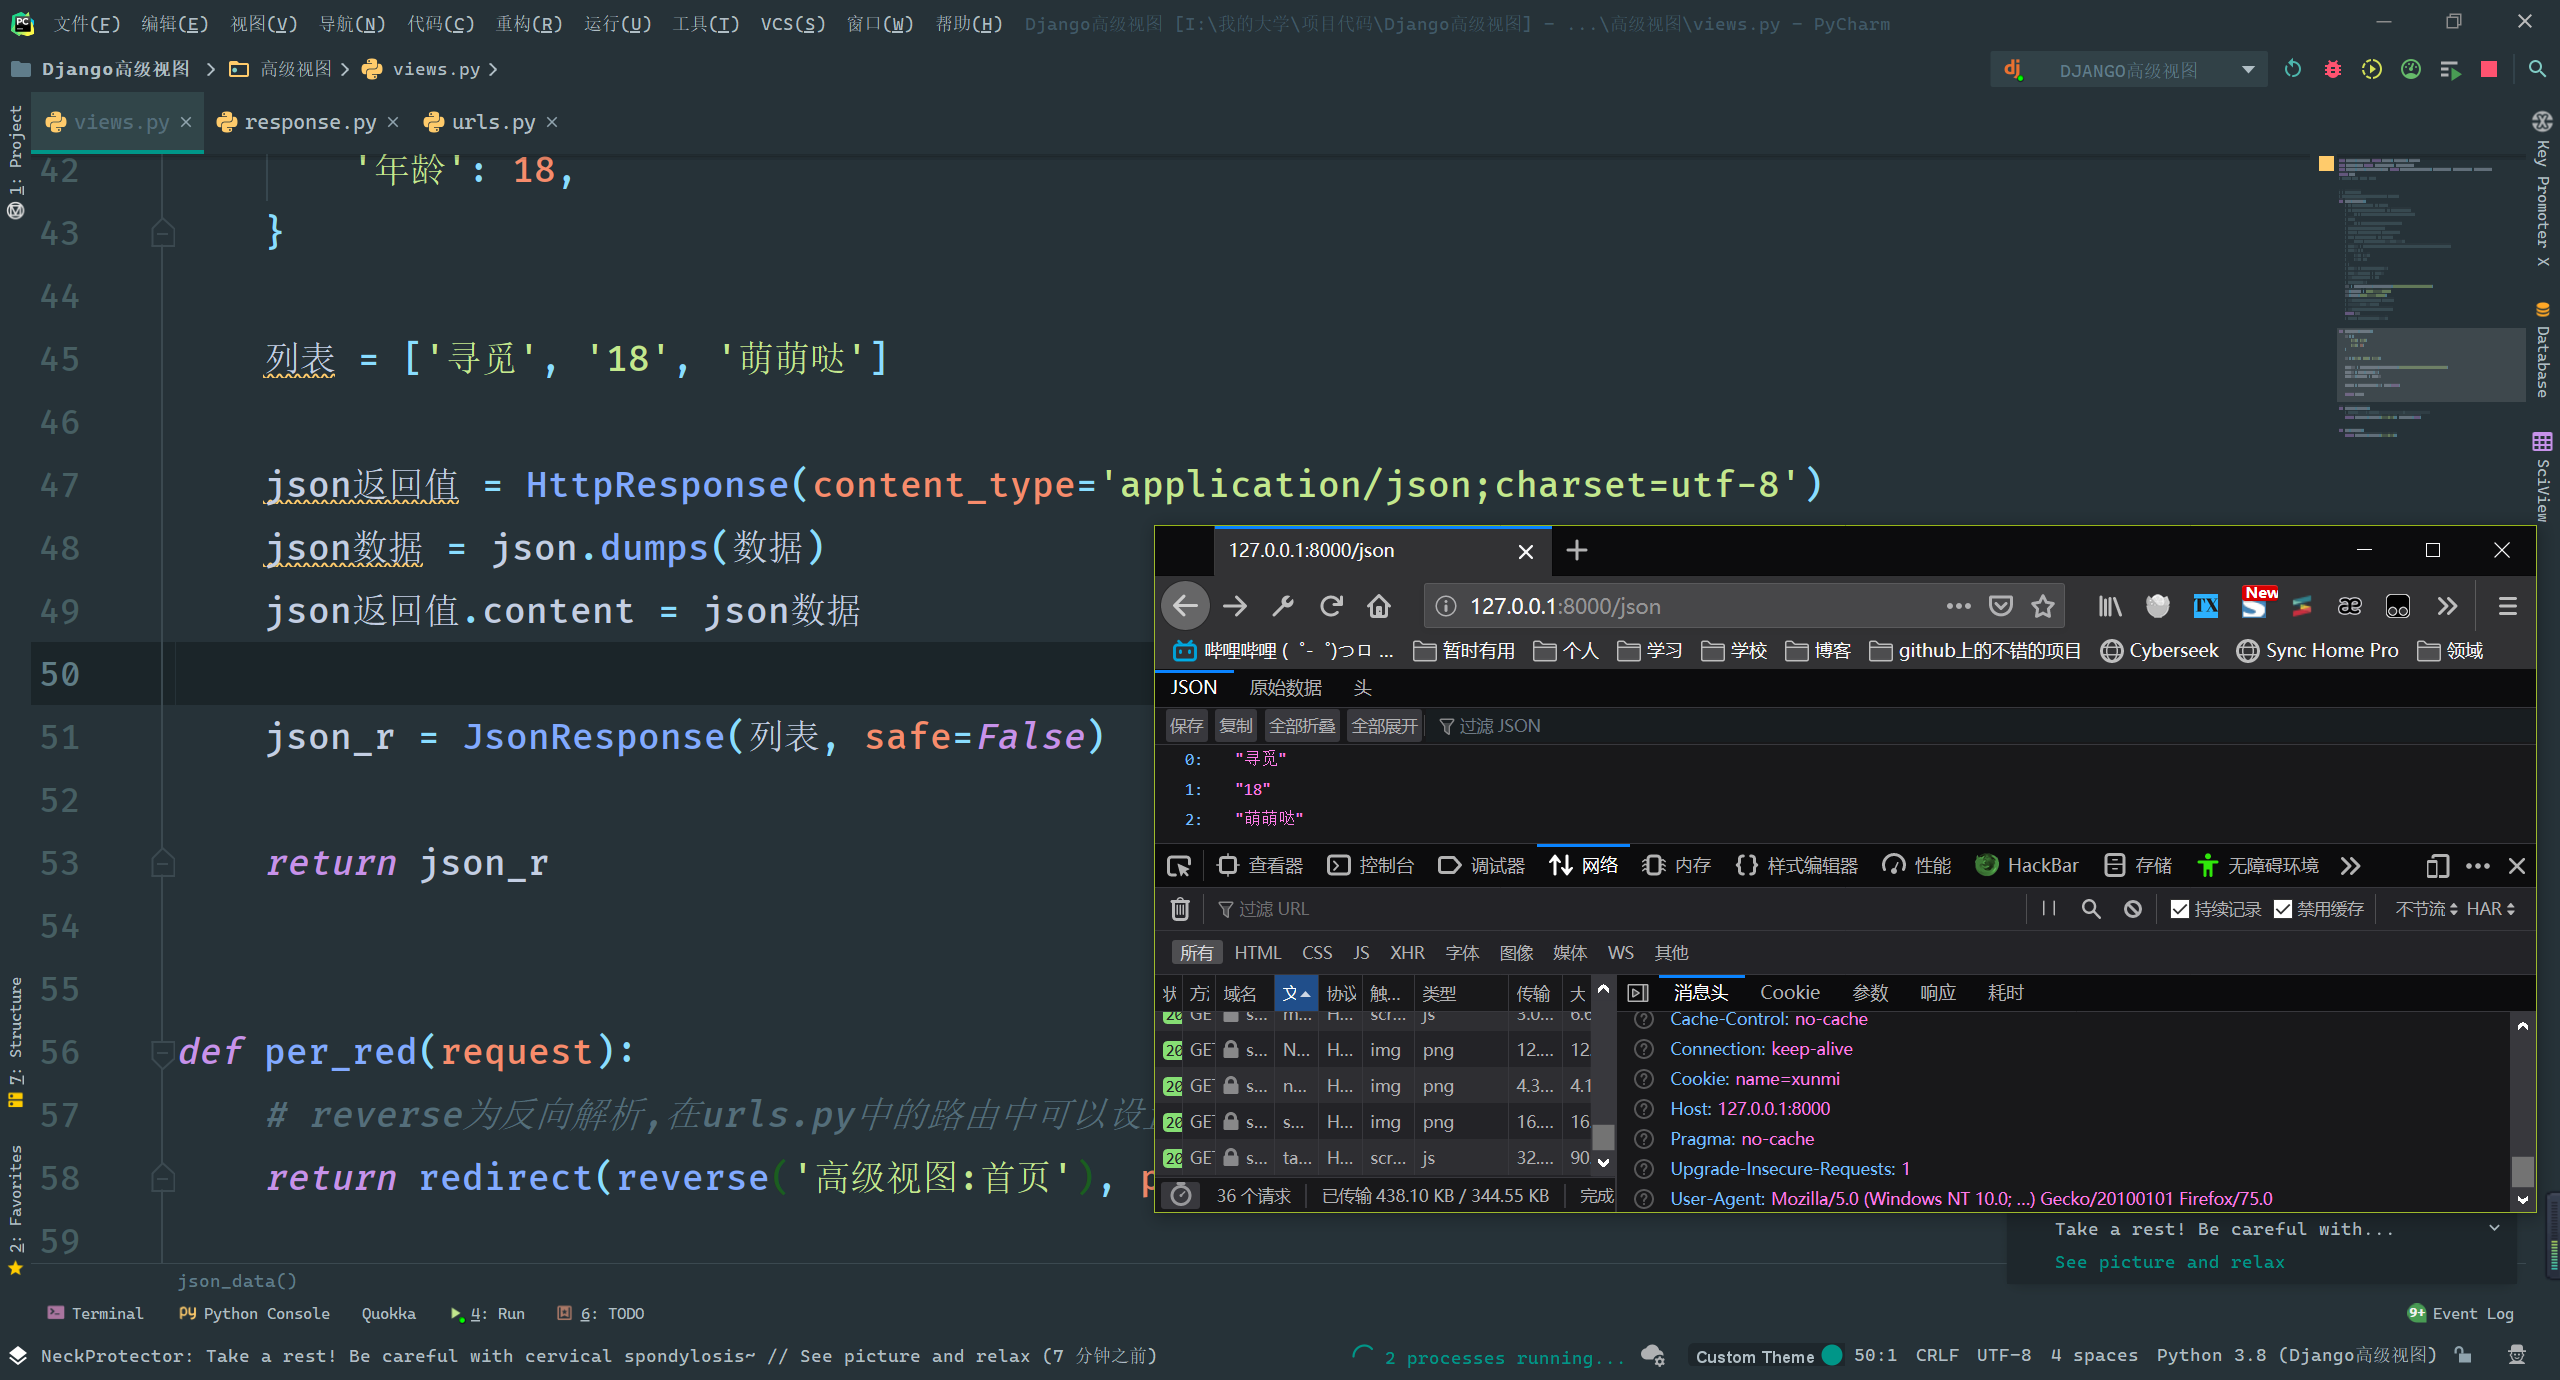Bookmark page with star icon
Viewport: 2560px width, 1380px height.
pos(2043,606)
